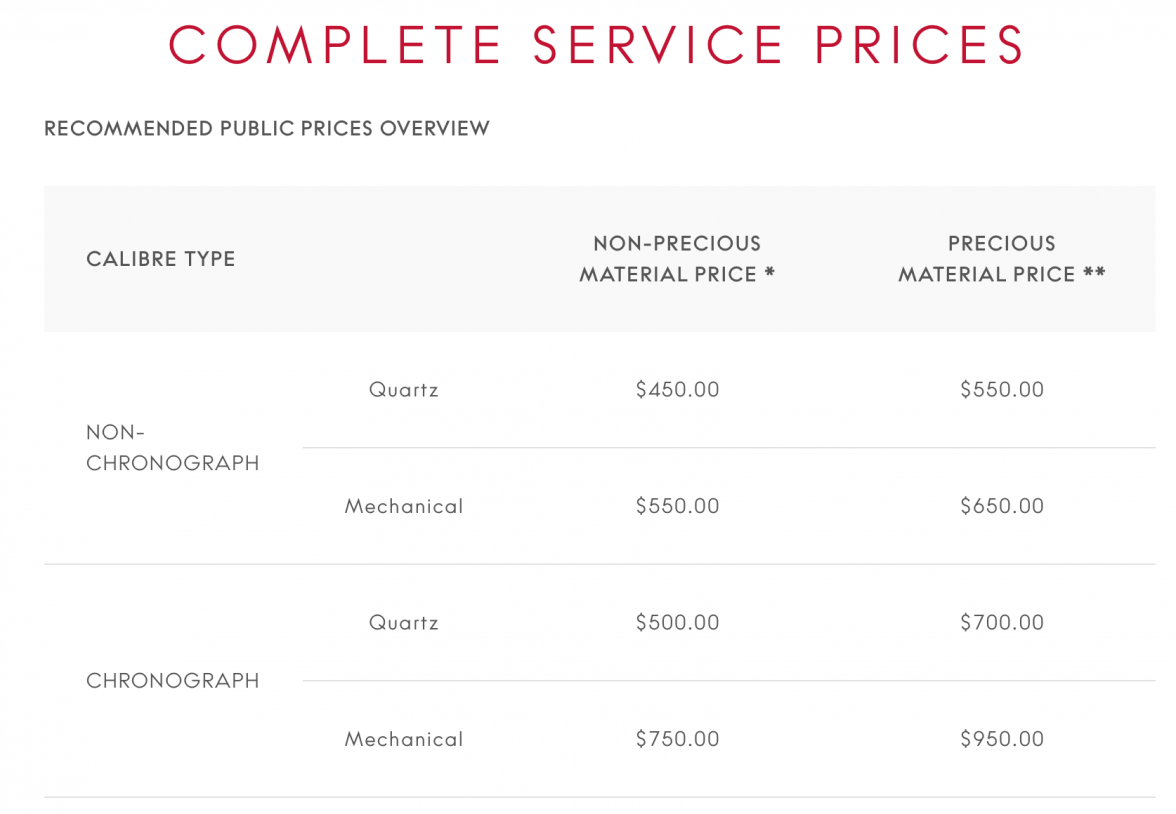Viewport: 1176px width, 814px height.
Task: Click Mechanical under Non-Chronograph
Action: 404,507
